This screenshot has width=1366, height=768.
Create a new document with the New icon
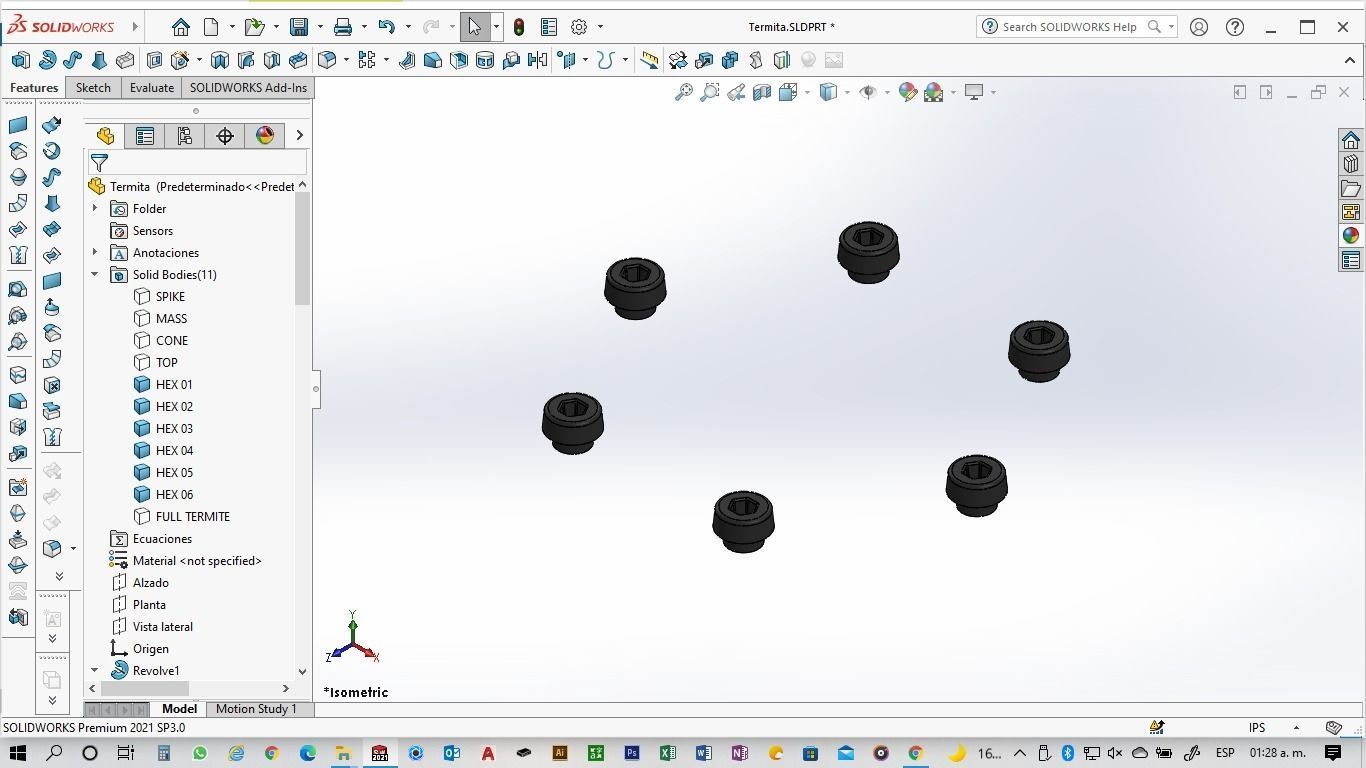(x=211, y=27)
